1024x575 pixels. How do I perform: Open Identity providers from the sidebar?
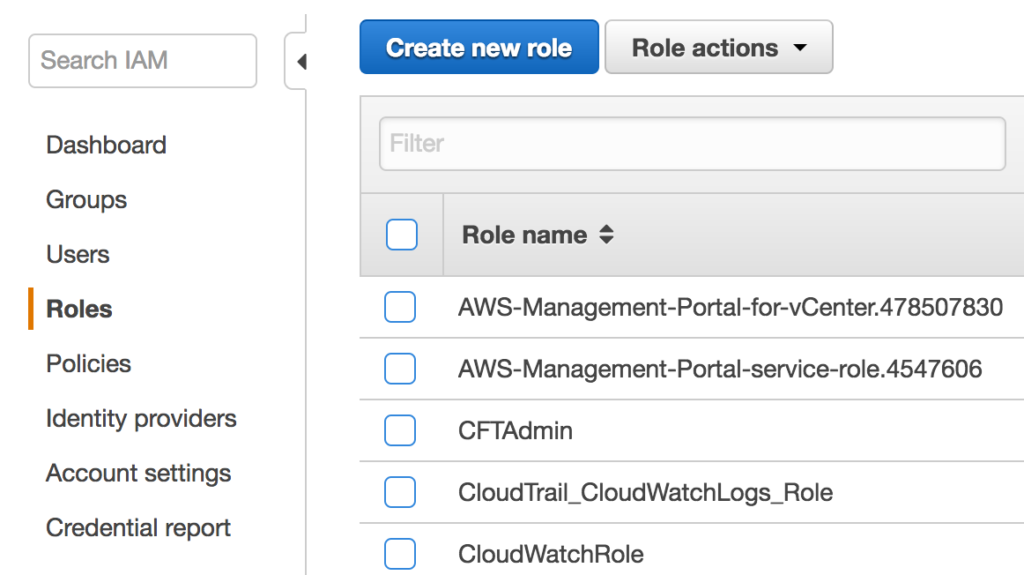click(141, 418)
